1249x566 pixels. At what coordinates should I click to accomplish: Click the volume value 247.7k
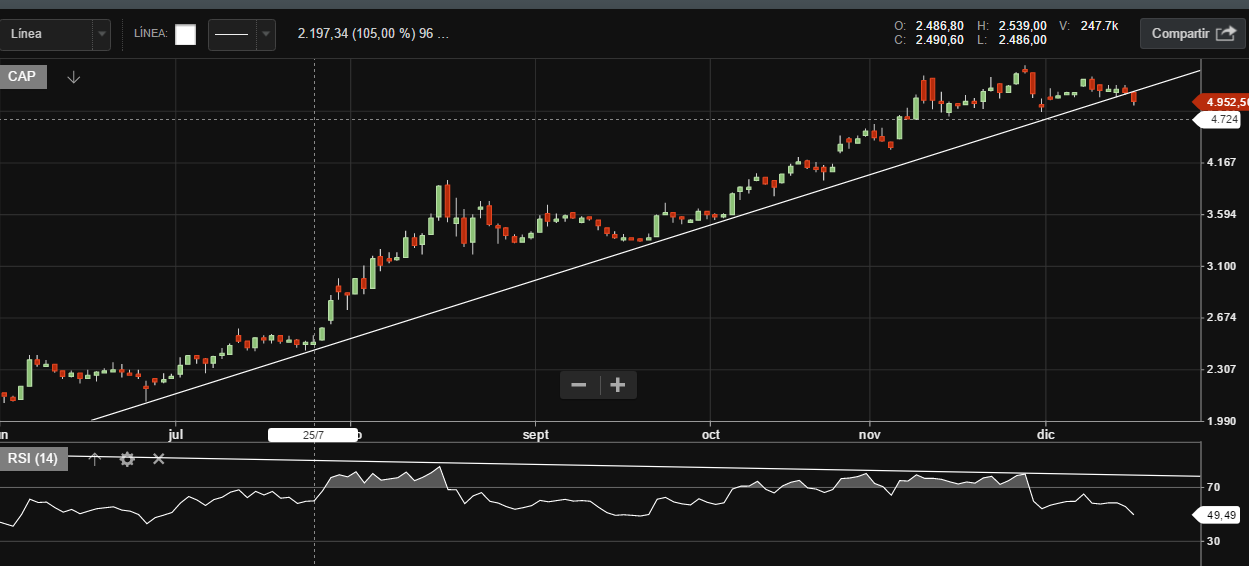pyautogui.click(x=1099, y=26)
